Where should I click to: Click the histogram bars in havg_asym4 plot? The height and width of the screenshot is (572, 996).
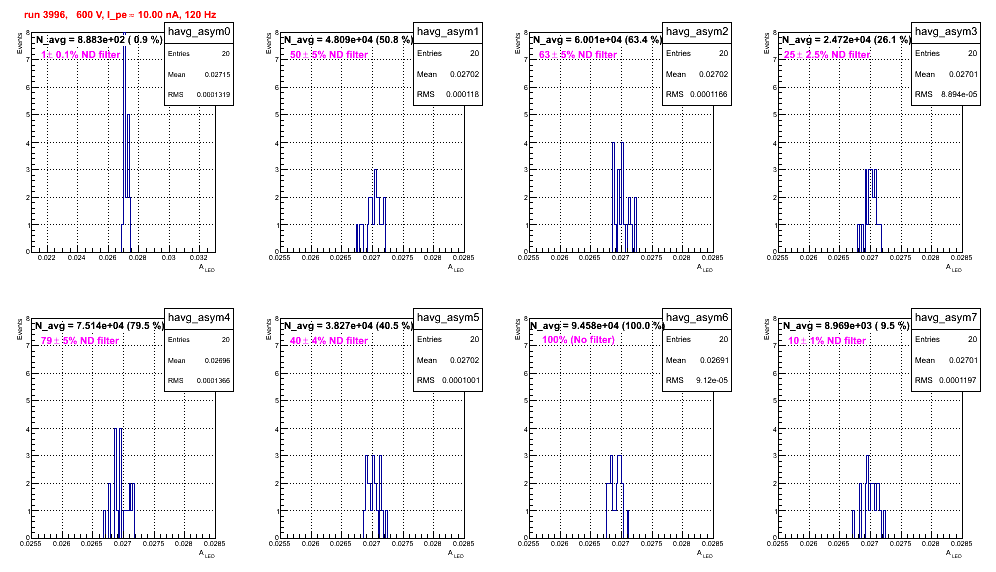click(x=119, y=483)
